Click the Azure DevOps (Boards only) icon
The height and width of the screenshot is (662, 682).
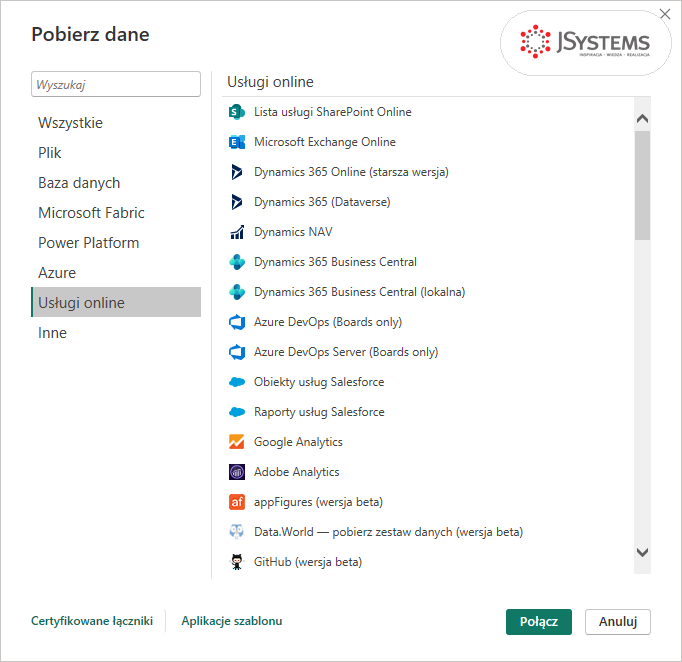[x=237, y=322]
